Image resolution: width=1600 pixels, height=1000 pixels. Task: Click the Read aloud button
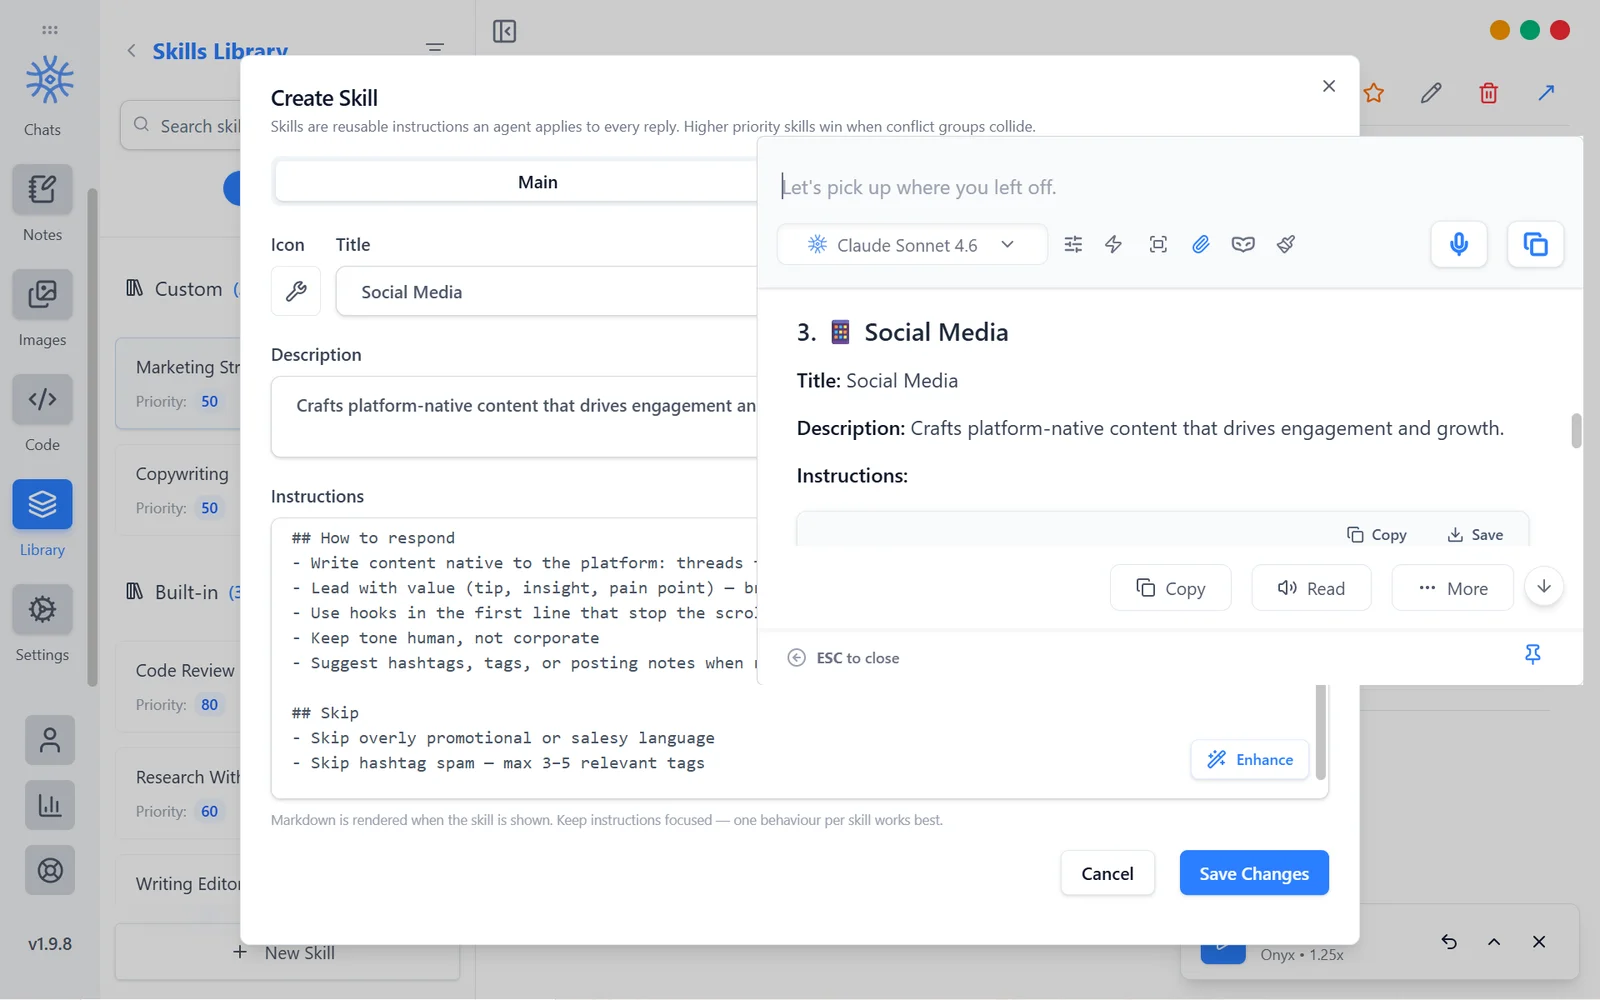click(1311, 588)
